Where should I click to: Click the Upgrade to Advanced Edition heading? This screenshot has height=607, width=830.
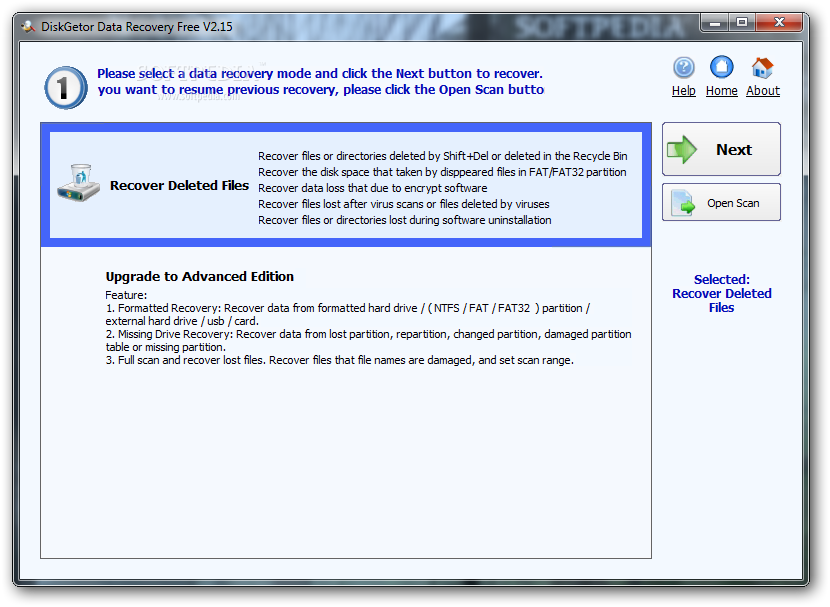[x=200, y=277]
